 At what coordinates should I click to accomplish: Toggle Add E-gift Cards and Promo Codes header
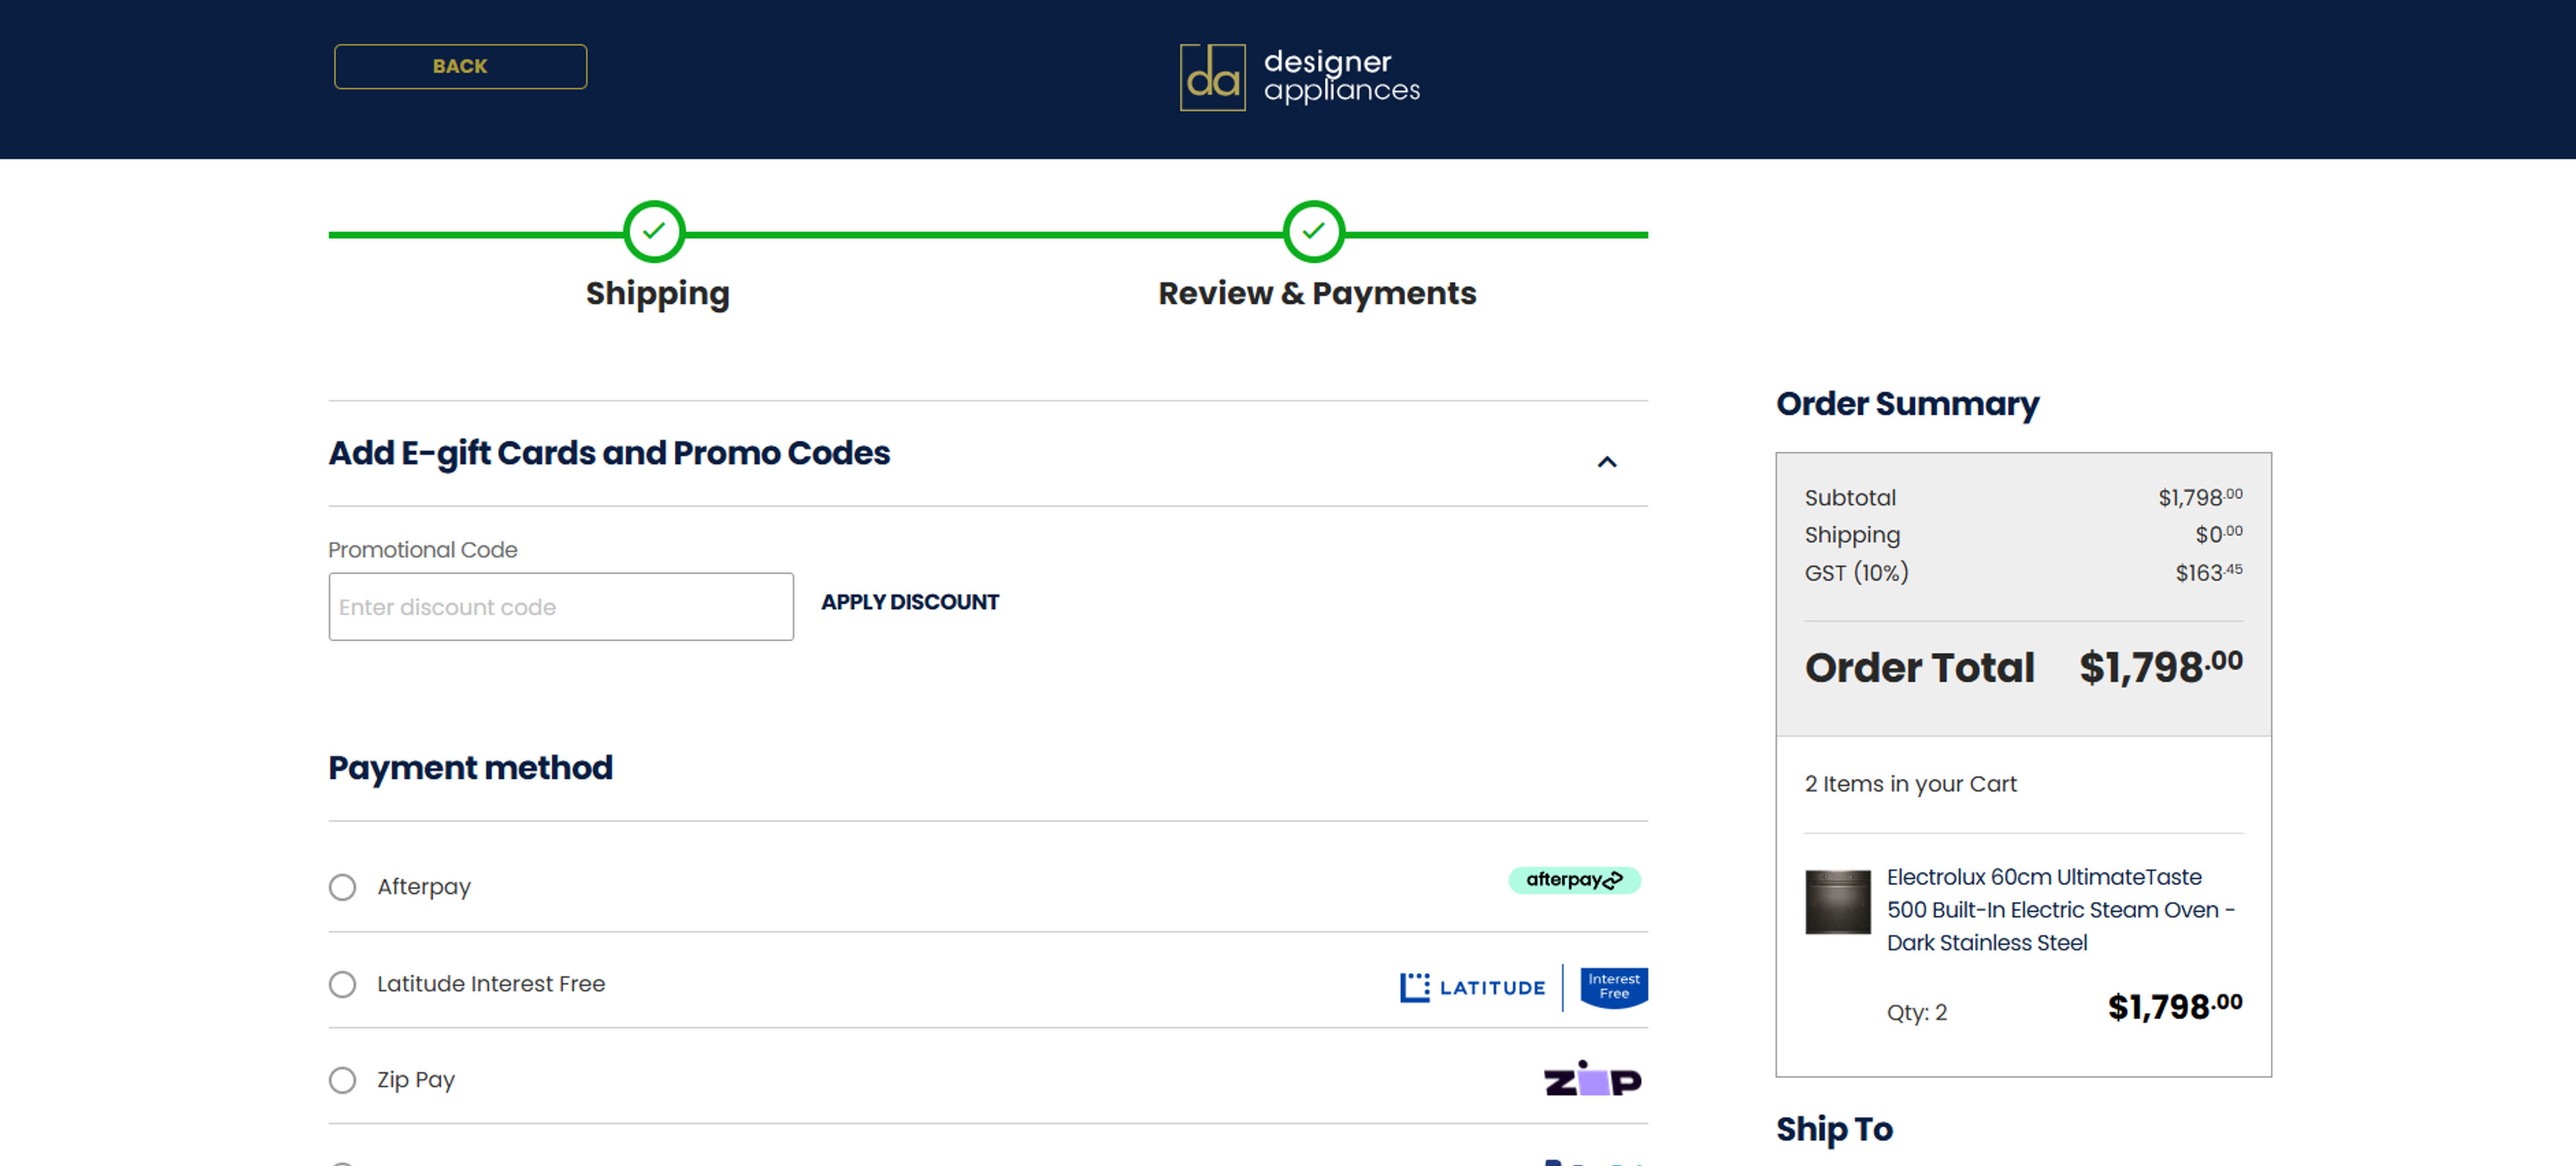[609, 453]
